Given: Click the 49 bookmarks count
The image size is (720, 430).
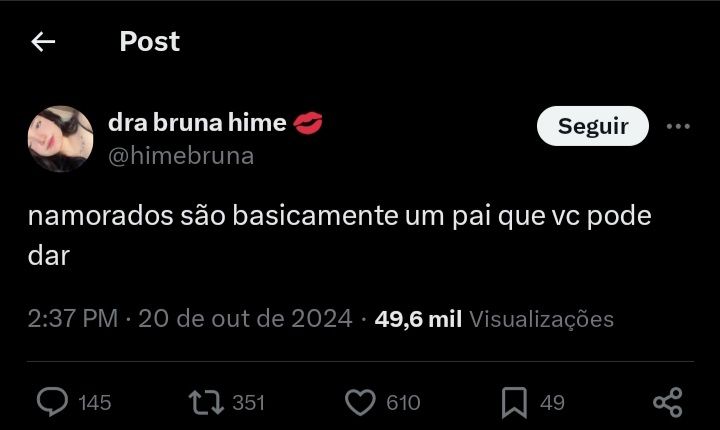Looking at the screenshot, I should point(552,403).
